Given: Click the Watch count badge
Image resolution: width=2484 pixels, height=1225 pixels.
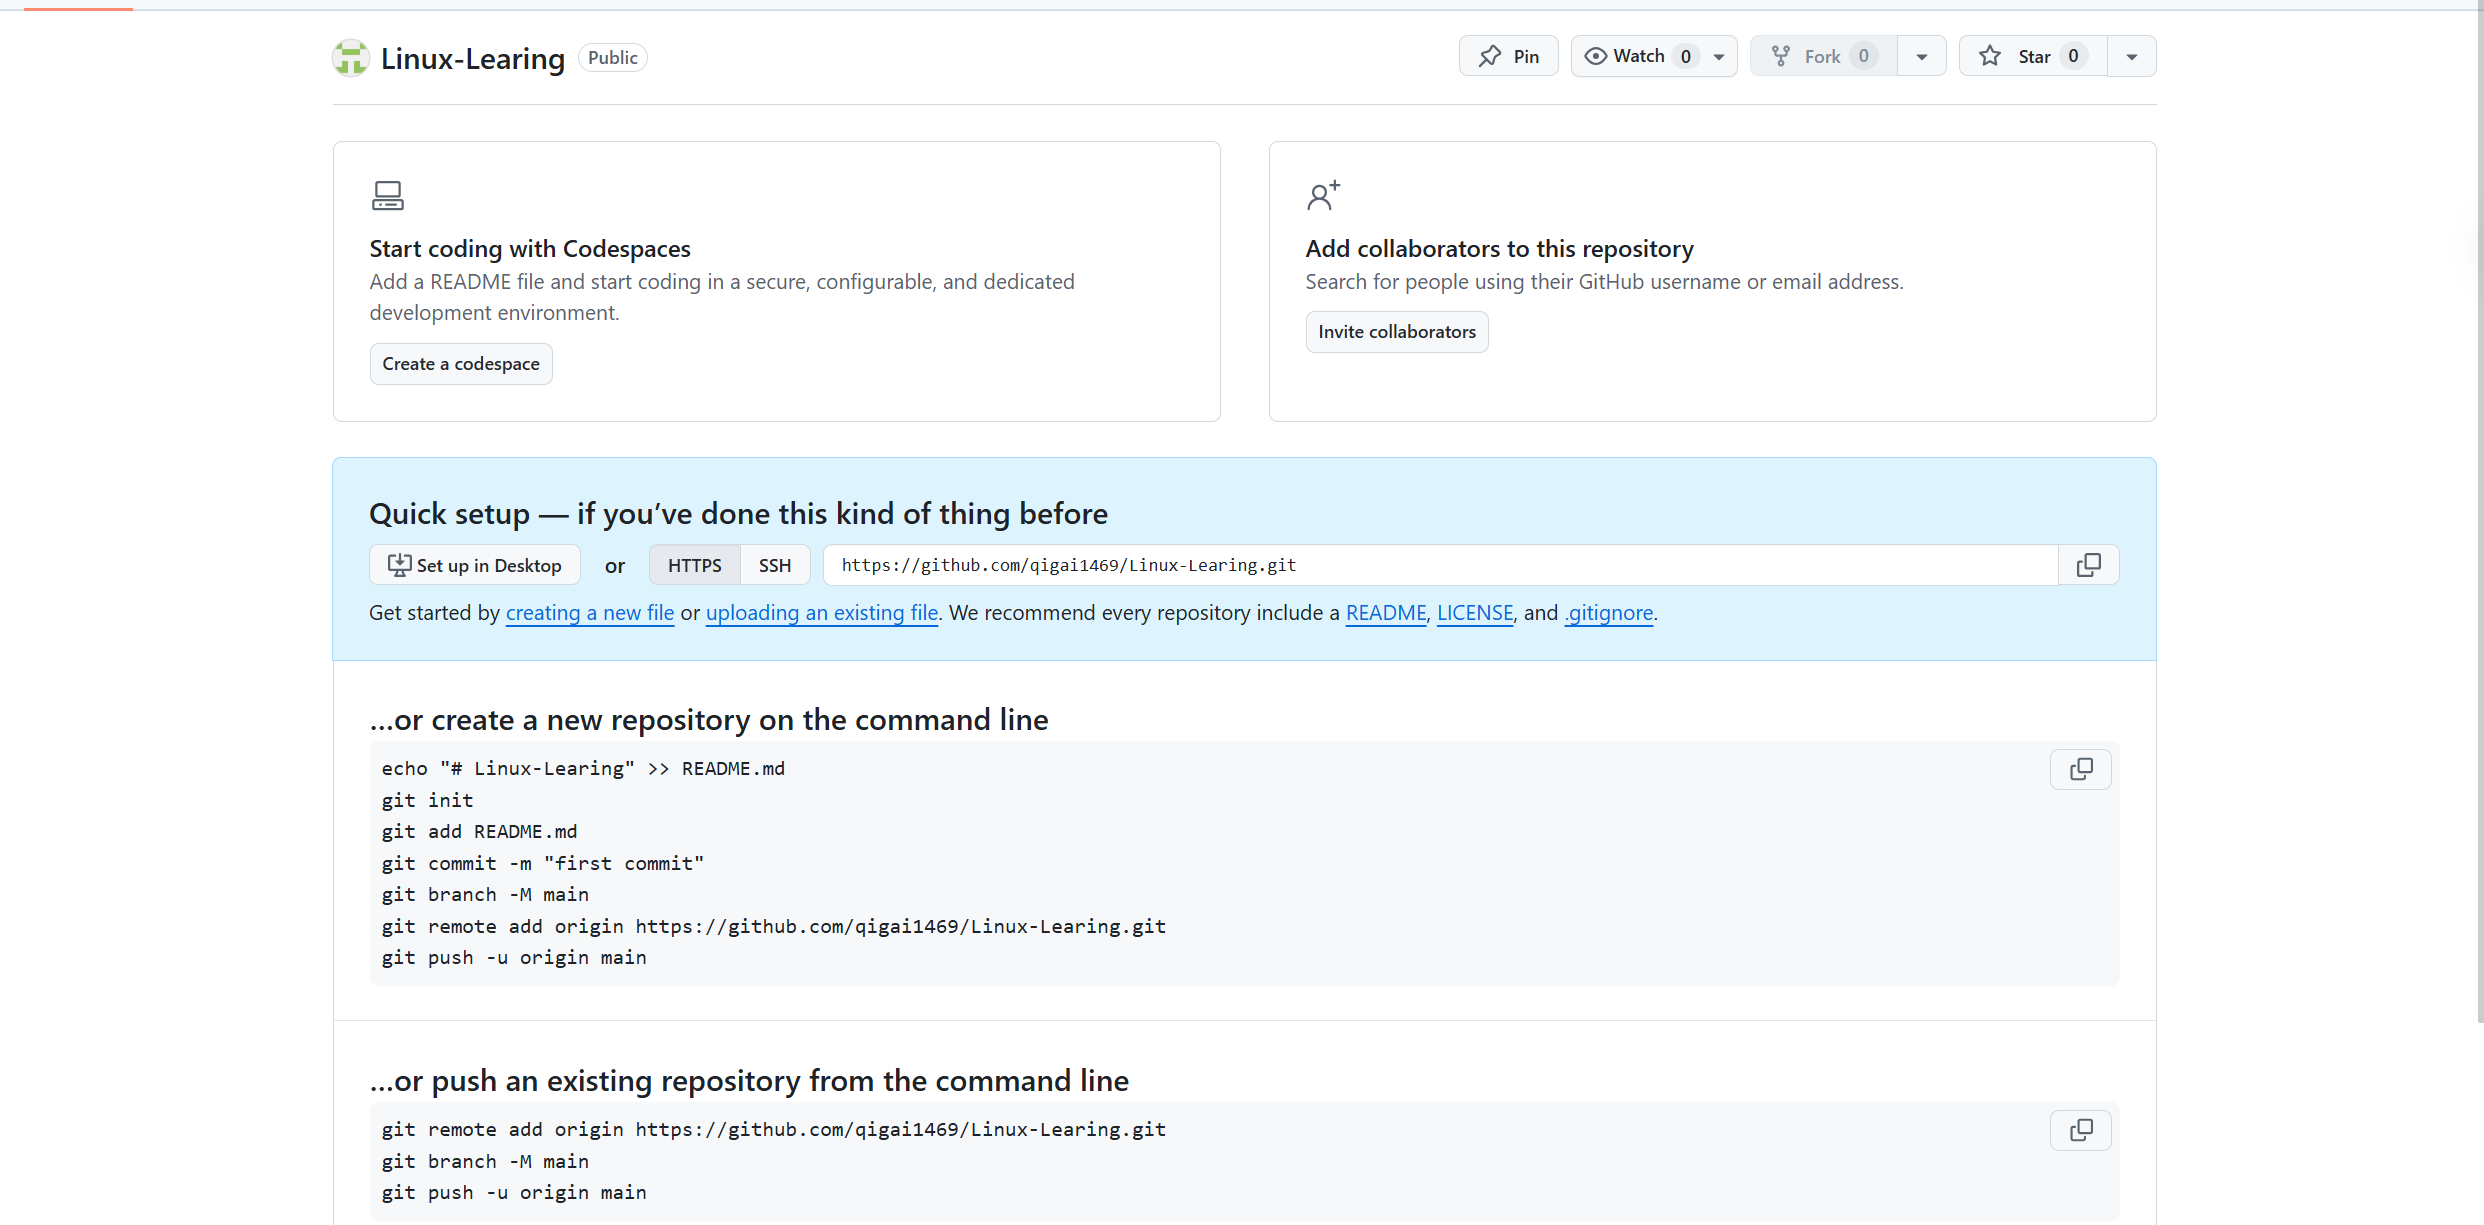Looking at the screenshot, I should [1686, 56].
